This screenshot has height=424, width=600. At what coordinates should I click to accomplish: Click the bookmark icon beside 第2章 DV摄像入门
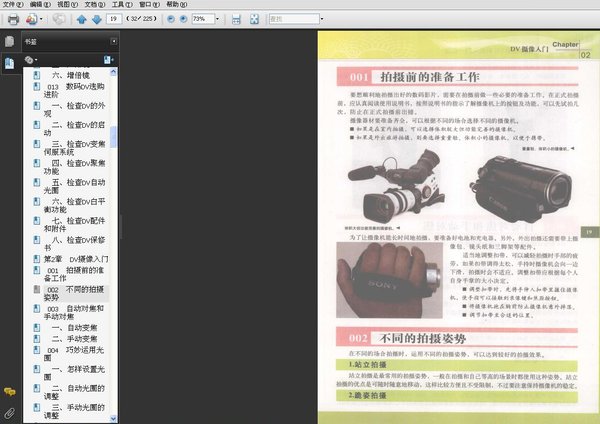point(37,259)
